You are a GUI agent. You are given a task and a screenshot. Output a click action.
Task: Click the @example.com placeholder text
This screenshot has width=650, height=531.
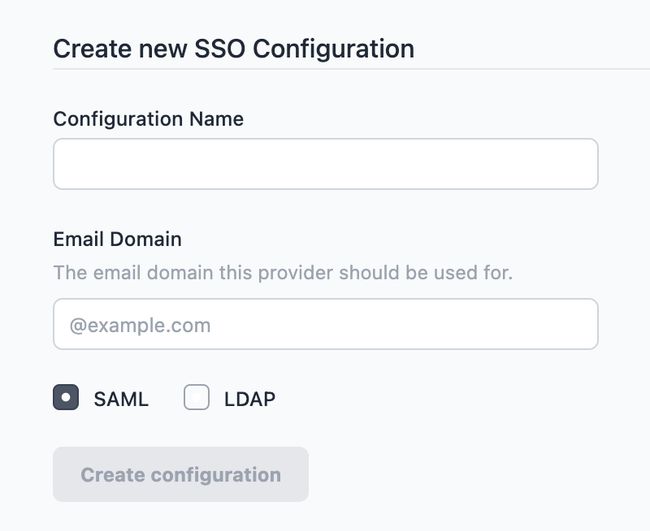click(140, 325)
